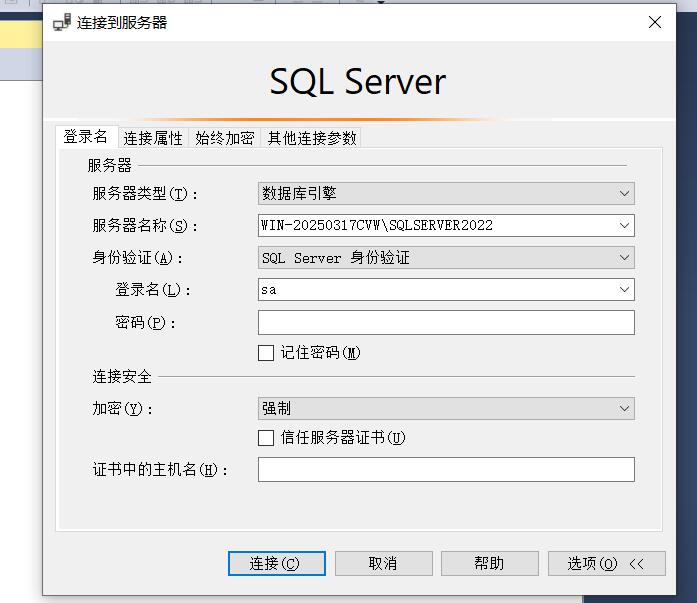
Task: Expand the 登录名 dropdown arrow
Action: [624, 290]
